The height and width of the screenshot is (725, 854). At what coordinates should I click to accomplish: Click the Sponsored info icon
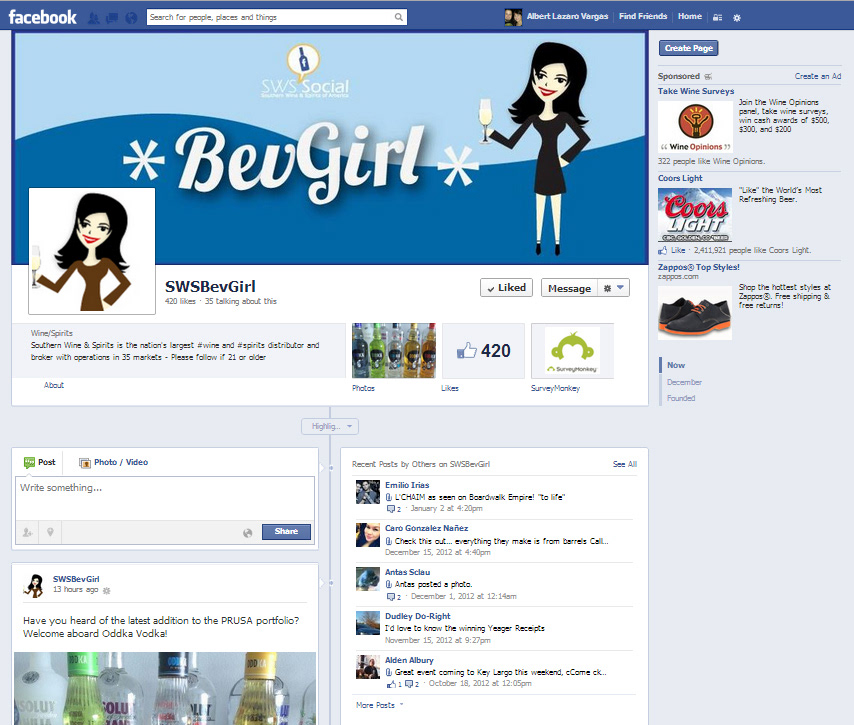click(x=708, y=77)
